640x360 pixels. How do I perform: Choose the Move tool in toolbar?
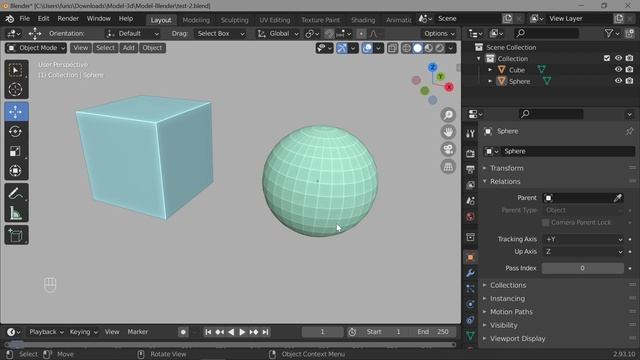pyautogui.click(x=16, y=112)
